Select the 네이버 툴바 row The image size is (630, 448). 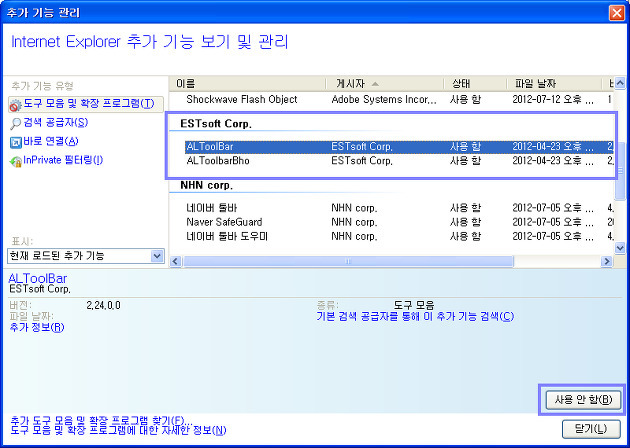coord(399,208)
